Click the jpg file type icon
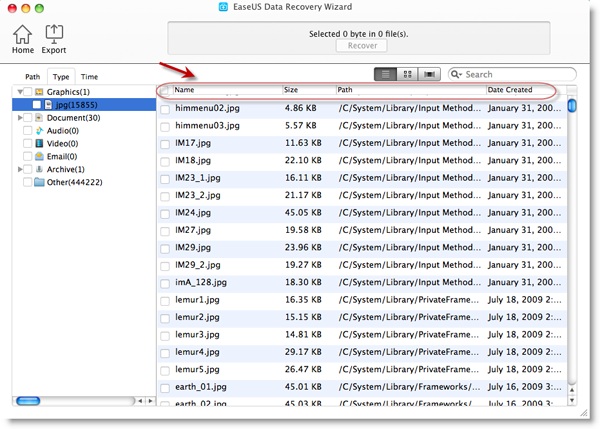 [x=48, y=104]
